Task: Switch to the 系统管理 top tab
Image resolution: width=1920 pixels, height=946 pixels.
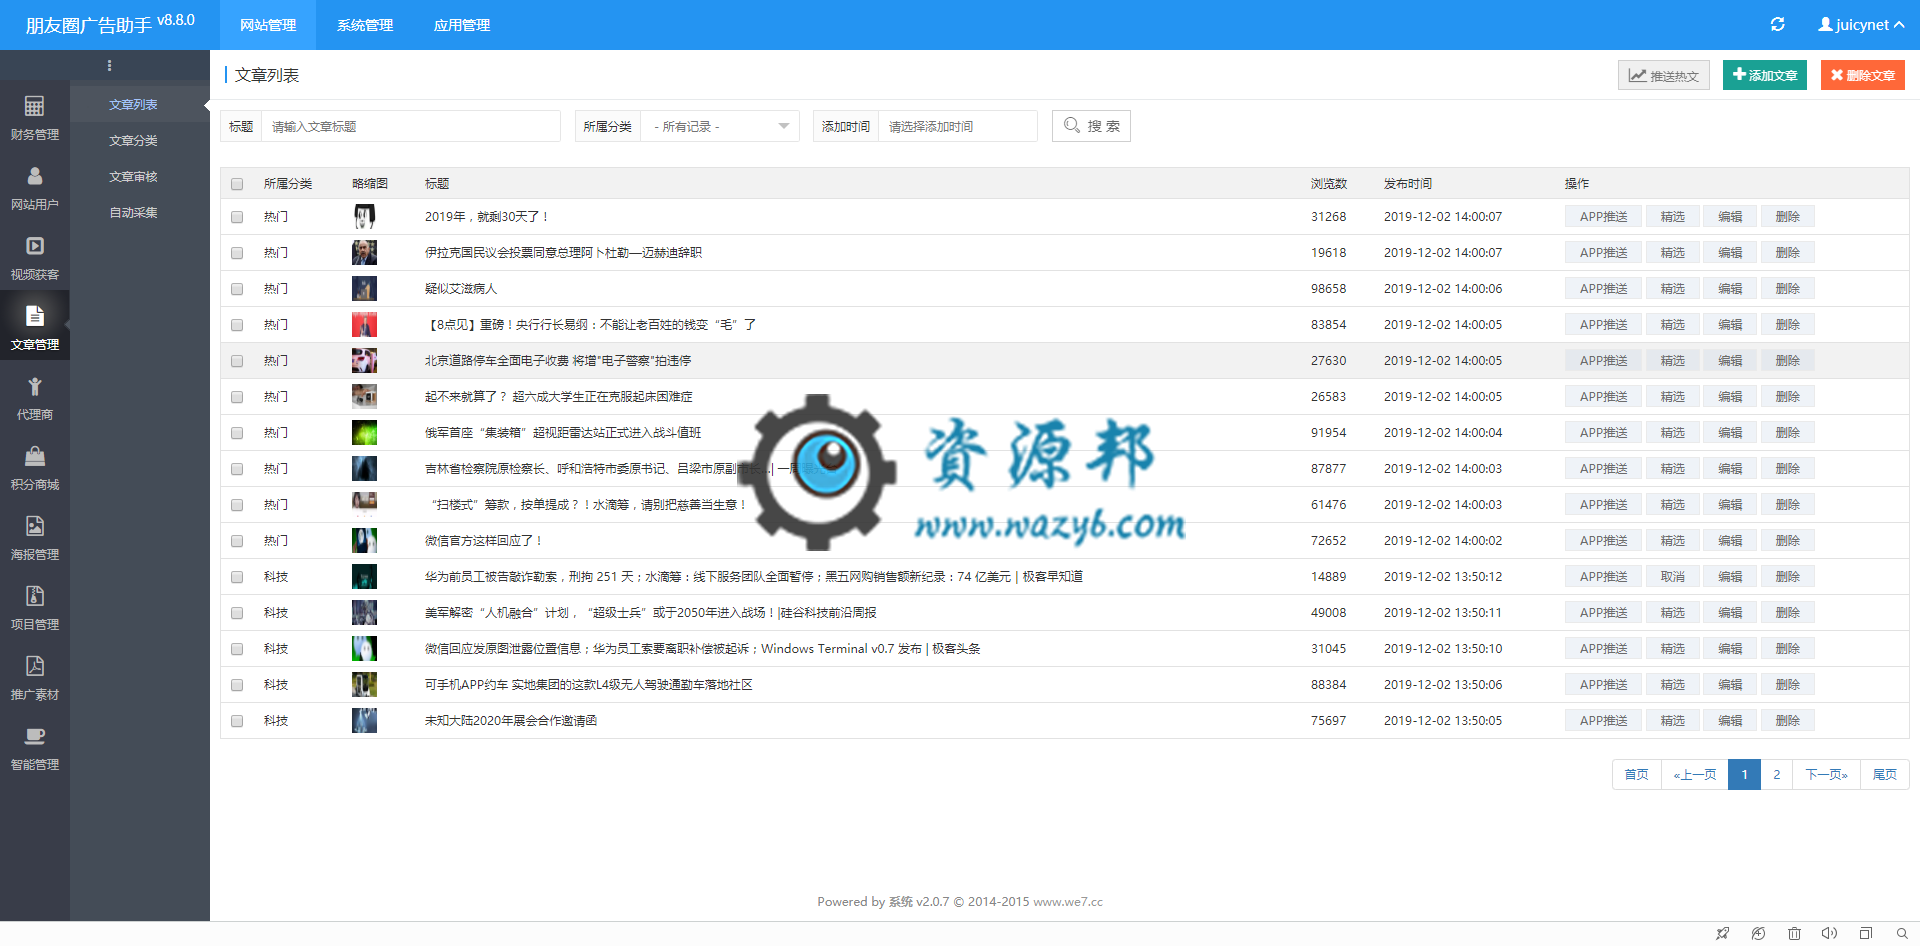Action: (364, 25)
